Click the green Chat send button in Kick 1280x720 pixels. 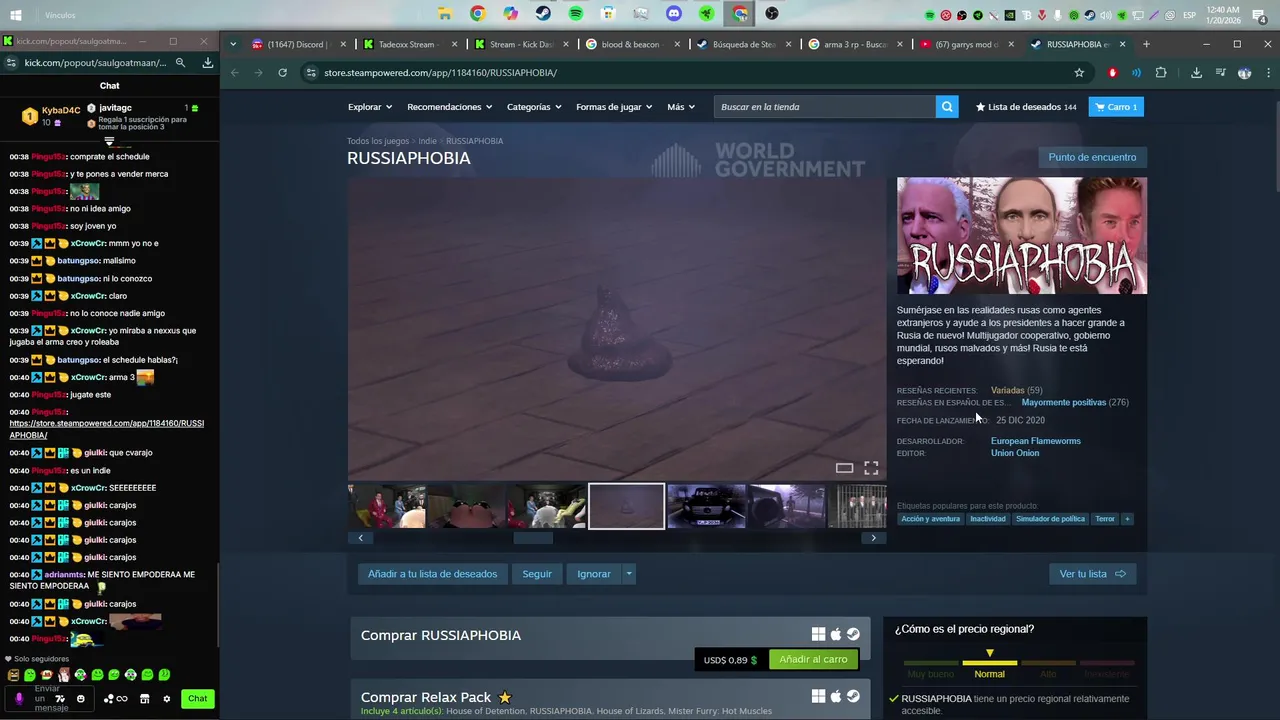coord(198,699)
